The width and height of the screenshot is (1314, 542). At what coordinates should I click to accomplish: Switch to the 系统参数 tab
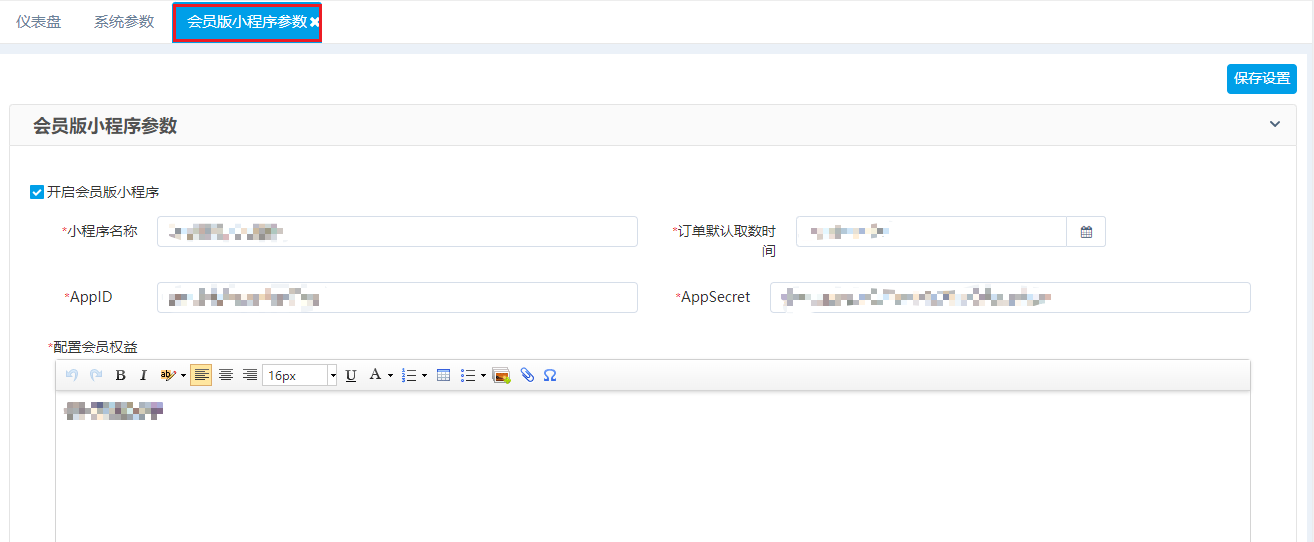pos(124,21)
